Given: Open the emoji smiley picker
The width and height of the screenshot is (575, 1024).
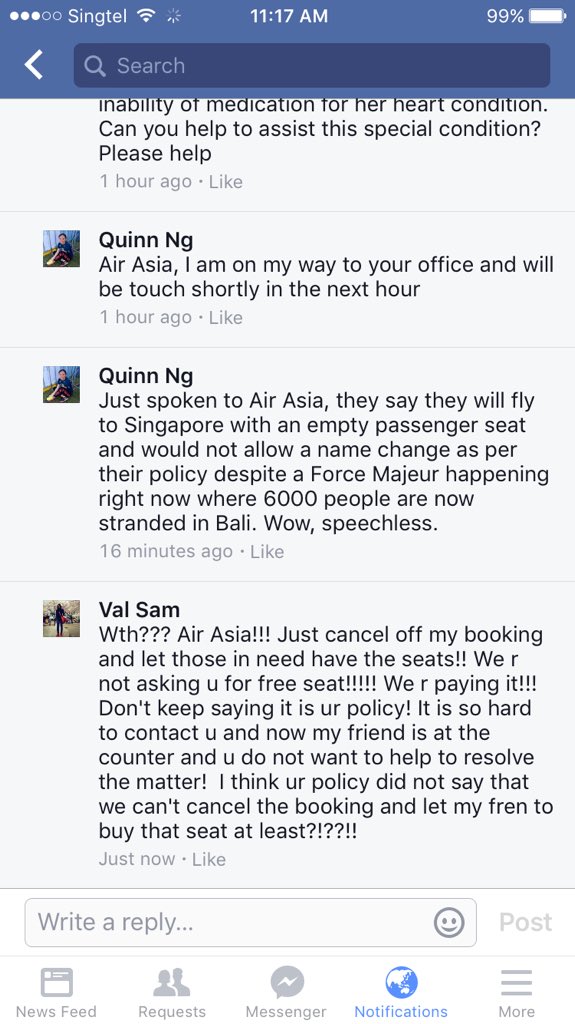Looking at the screenshot, I should [x=449, y=923].
